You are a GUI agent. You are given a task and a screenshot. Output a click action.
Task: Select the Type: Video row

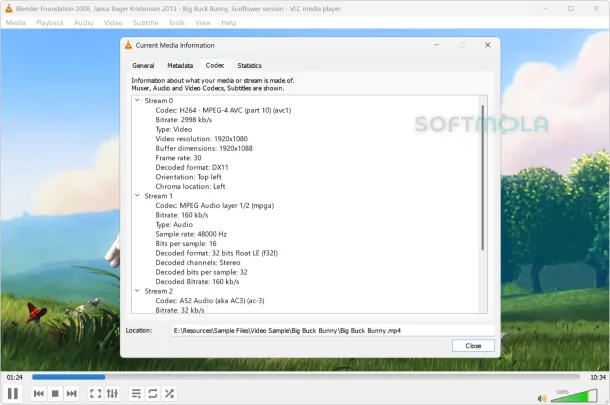coord(174,129)
